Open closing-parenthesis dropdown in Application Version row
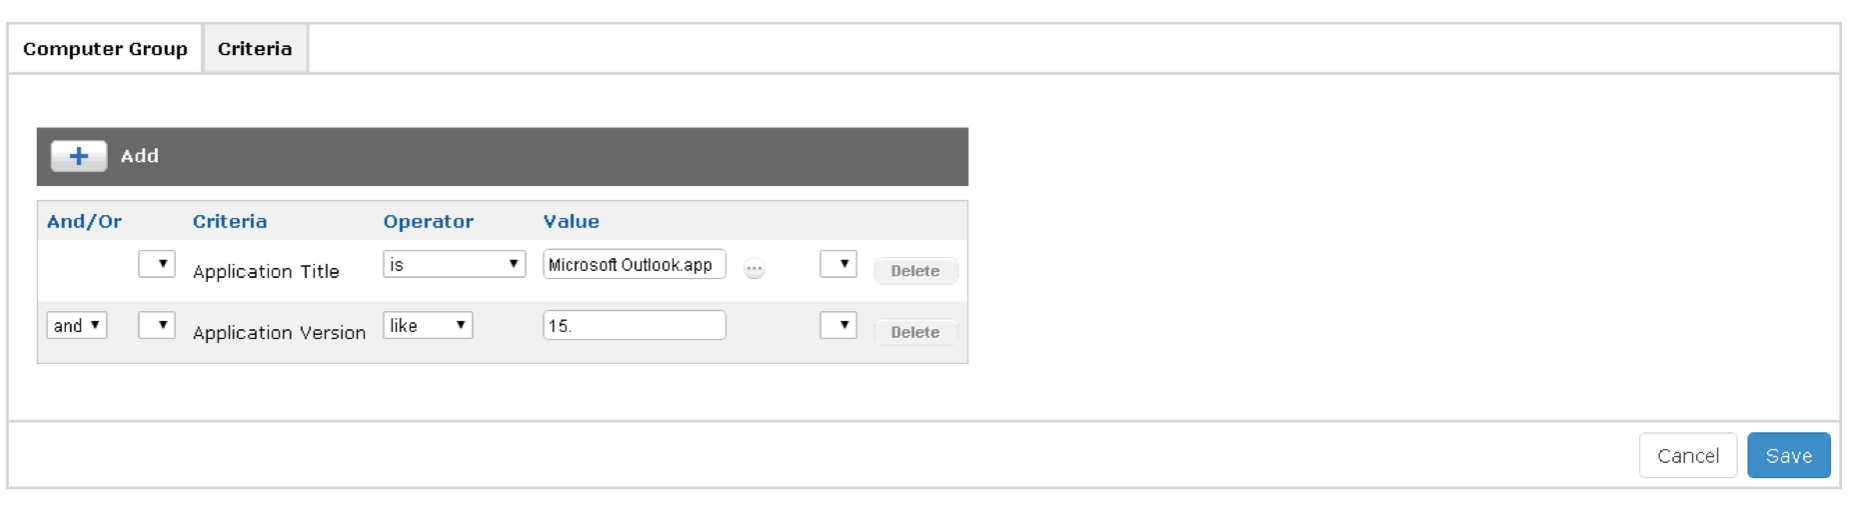1852x518 pixels. pos(838,325)
